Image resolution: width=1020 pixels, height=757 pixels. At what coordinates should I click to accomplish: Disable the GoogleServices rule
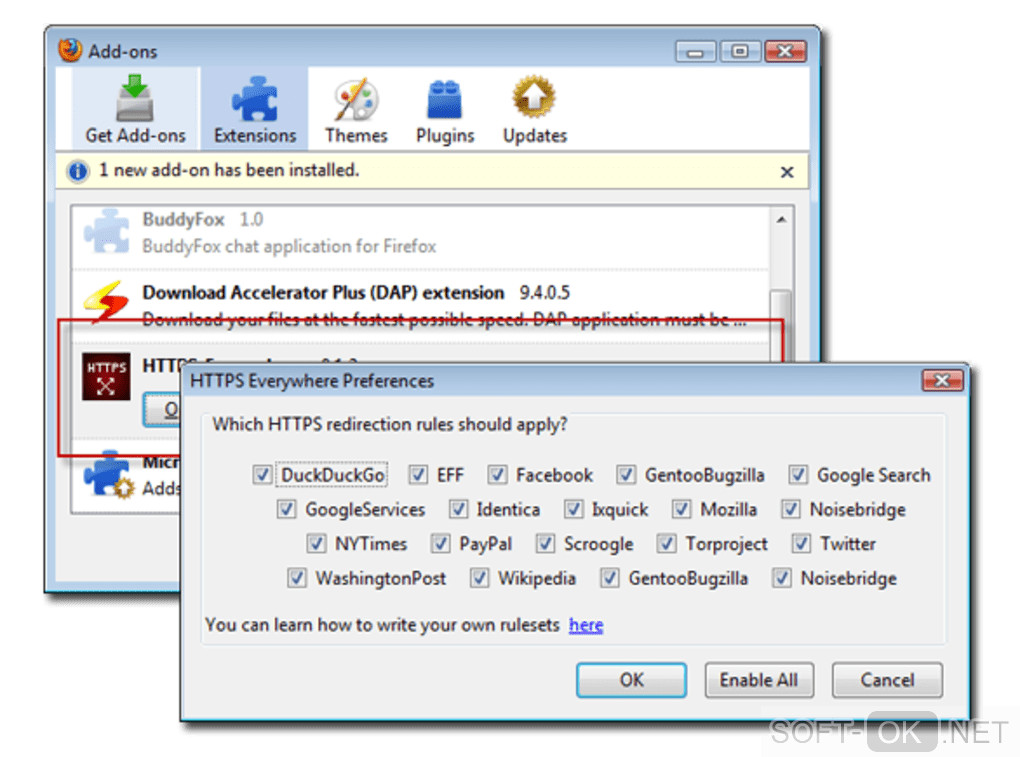(x=286, y=509)
